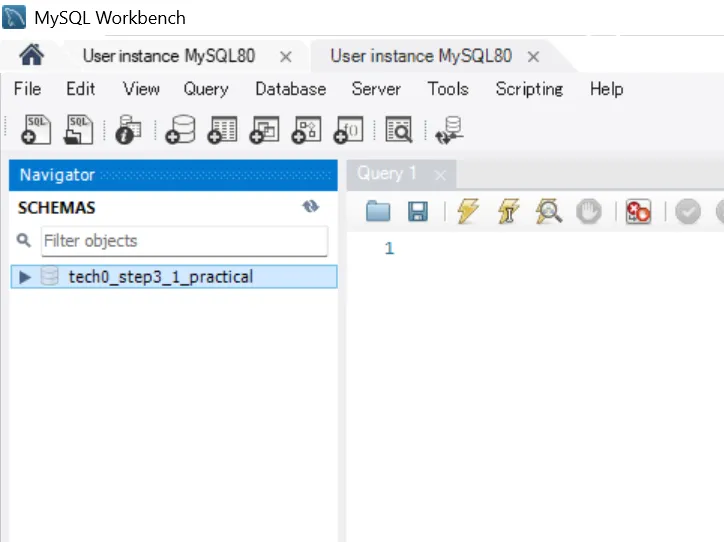Open a SQL script file icon
Screen dimensions: 724x542
(x=78, y=130)
